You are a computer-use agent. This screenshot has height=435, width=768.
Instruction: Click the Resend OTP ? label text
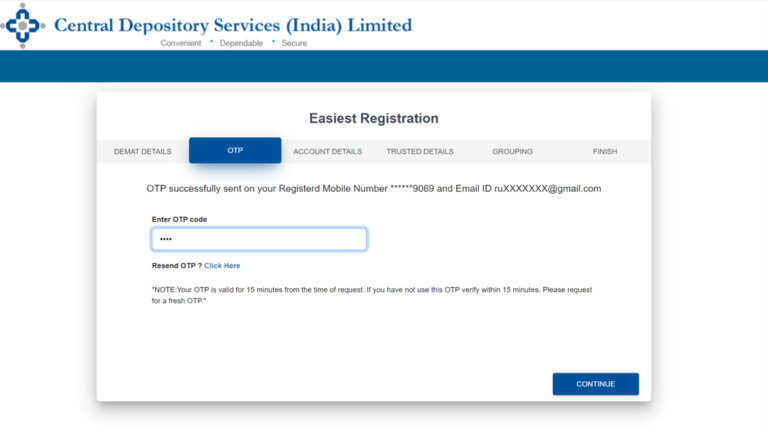[177, 266]
